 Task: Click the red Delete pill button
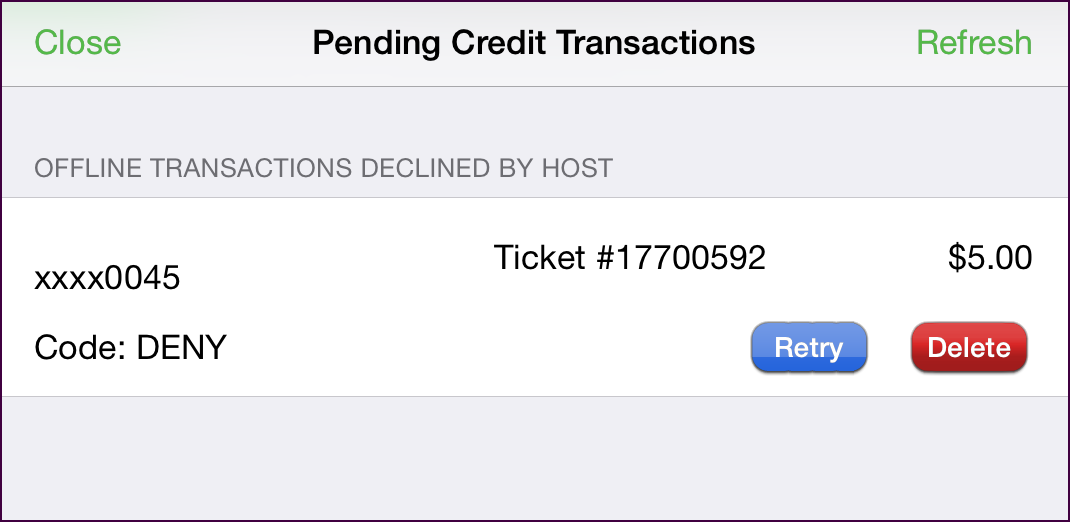(969, 347)
